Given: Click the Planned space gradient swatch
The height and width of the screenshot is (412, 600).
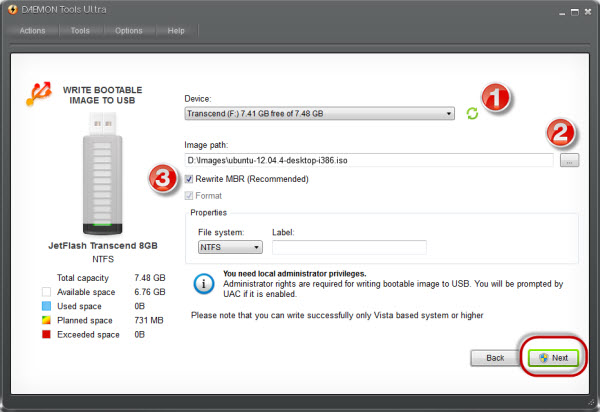Looking at the screenshot, I should click(46, 320).
